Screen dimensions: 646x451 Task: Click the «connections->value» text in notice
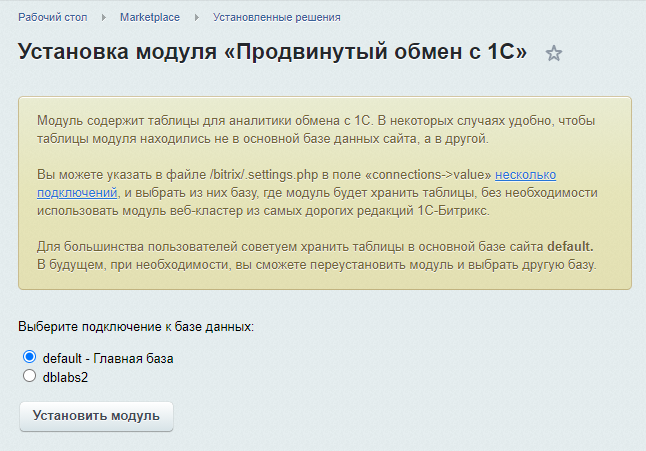pos(426,174)
